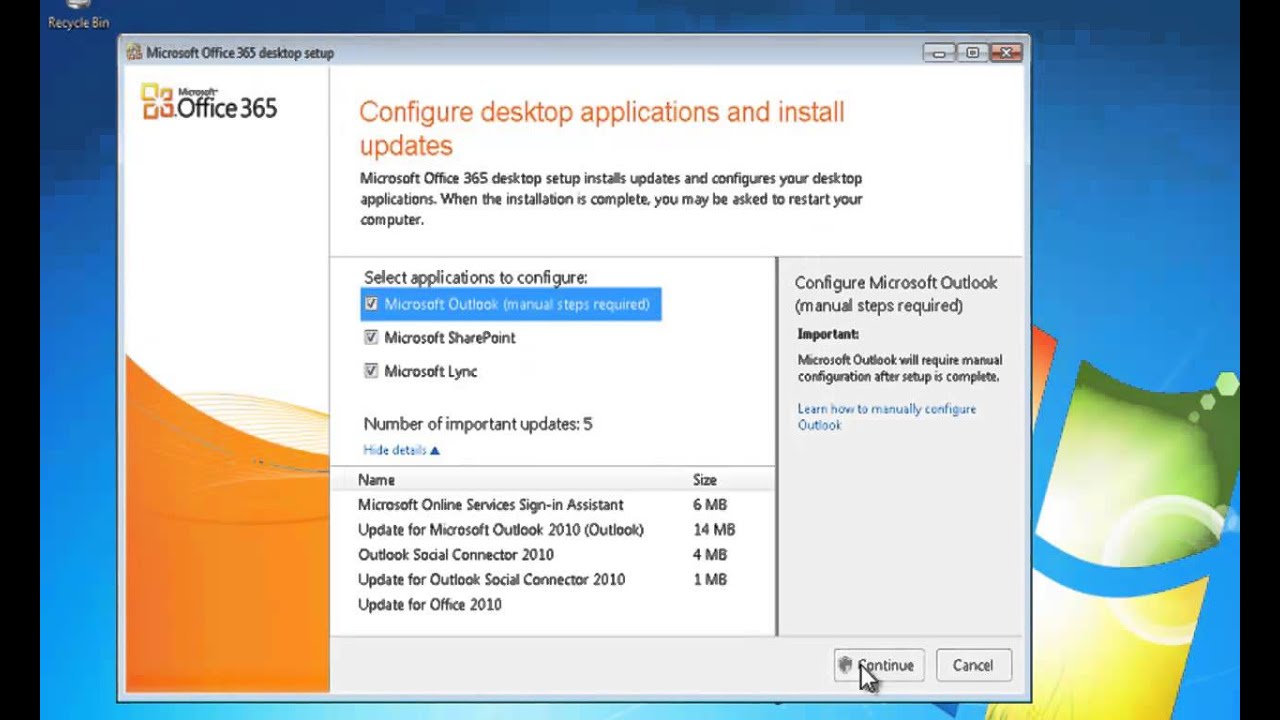This screenshot has width=1280, height=720.
Task: Click Number of important updates: 5 text
Action: tap(478, 424)
